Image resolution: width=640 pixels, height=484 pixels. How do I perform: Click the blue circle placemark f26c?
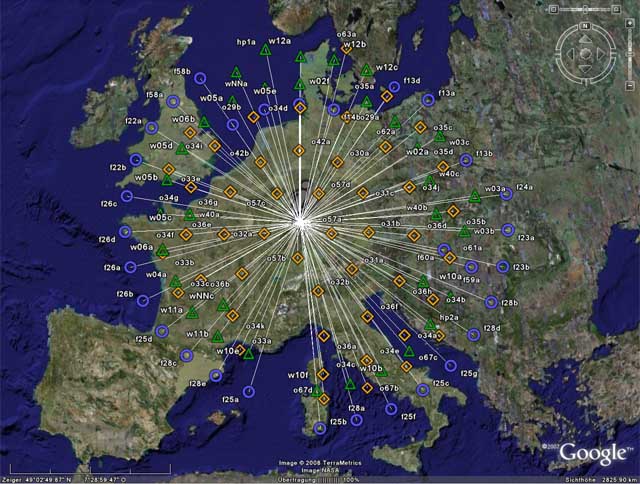point(126,196)
